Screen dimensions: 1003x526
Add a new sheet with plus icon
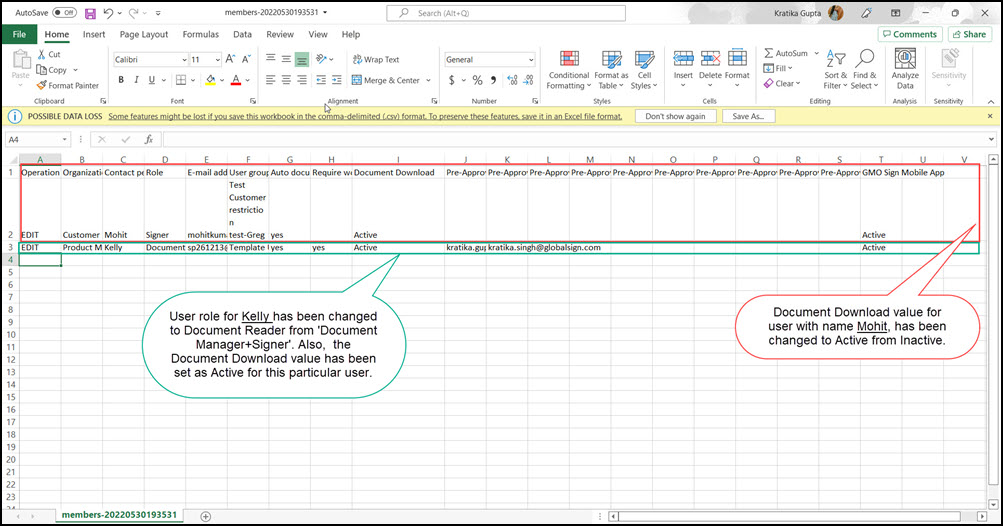205,516
